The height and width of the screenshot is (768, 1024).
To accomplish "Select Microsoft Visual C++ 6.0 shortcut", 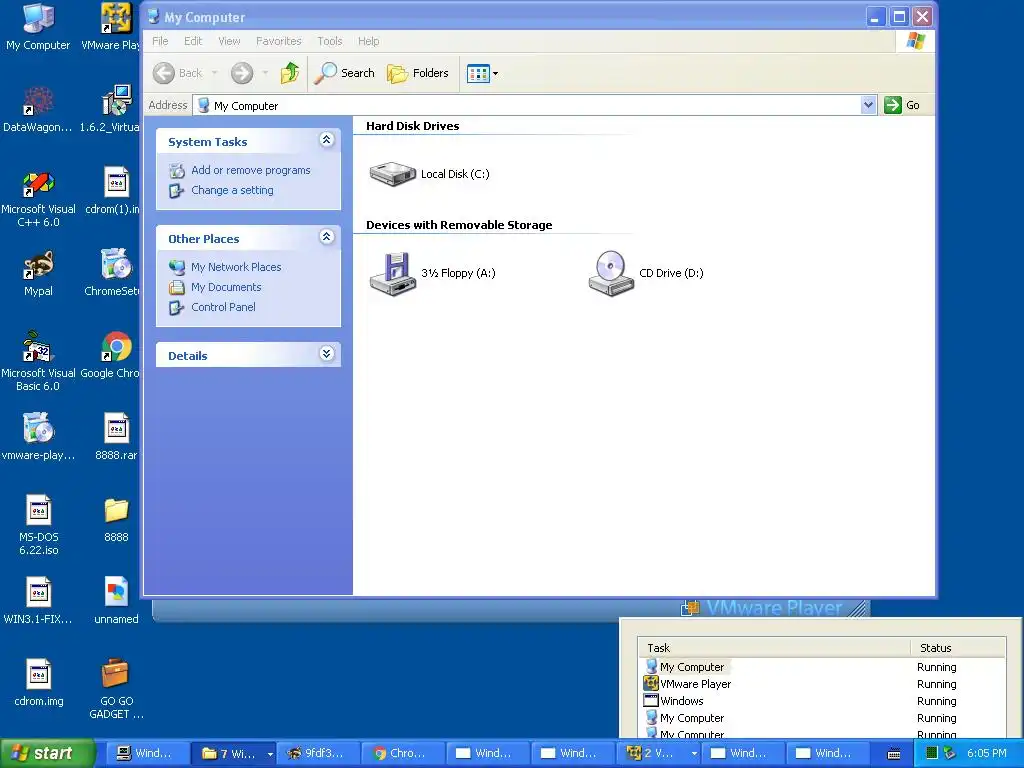I will 38,199.
